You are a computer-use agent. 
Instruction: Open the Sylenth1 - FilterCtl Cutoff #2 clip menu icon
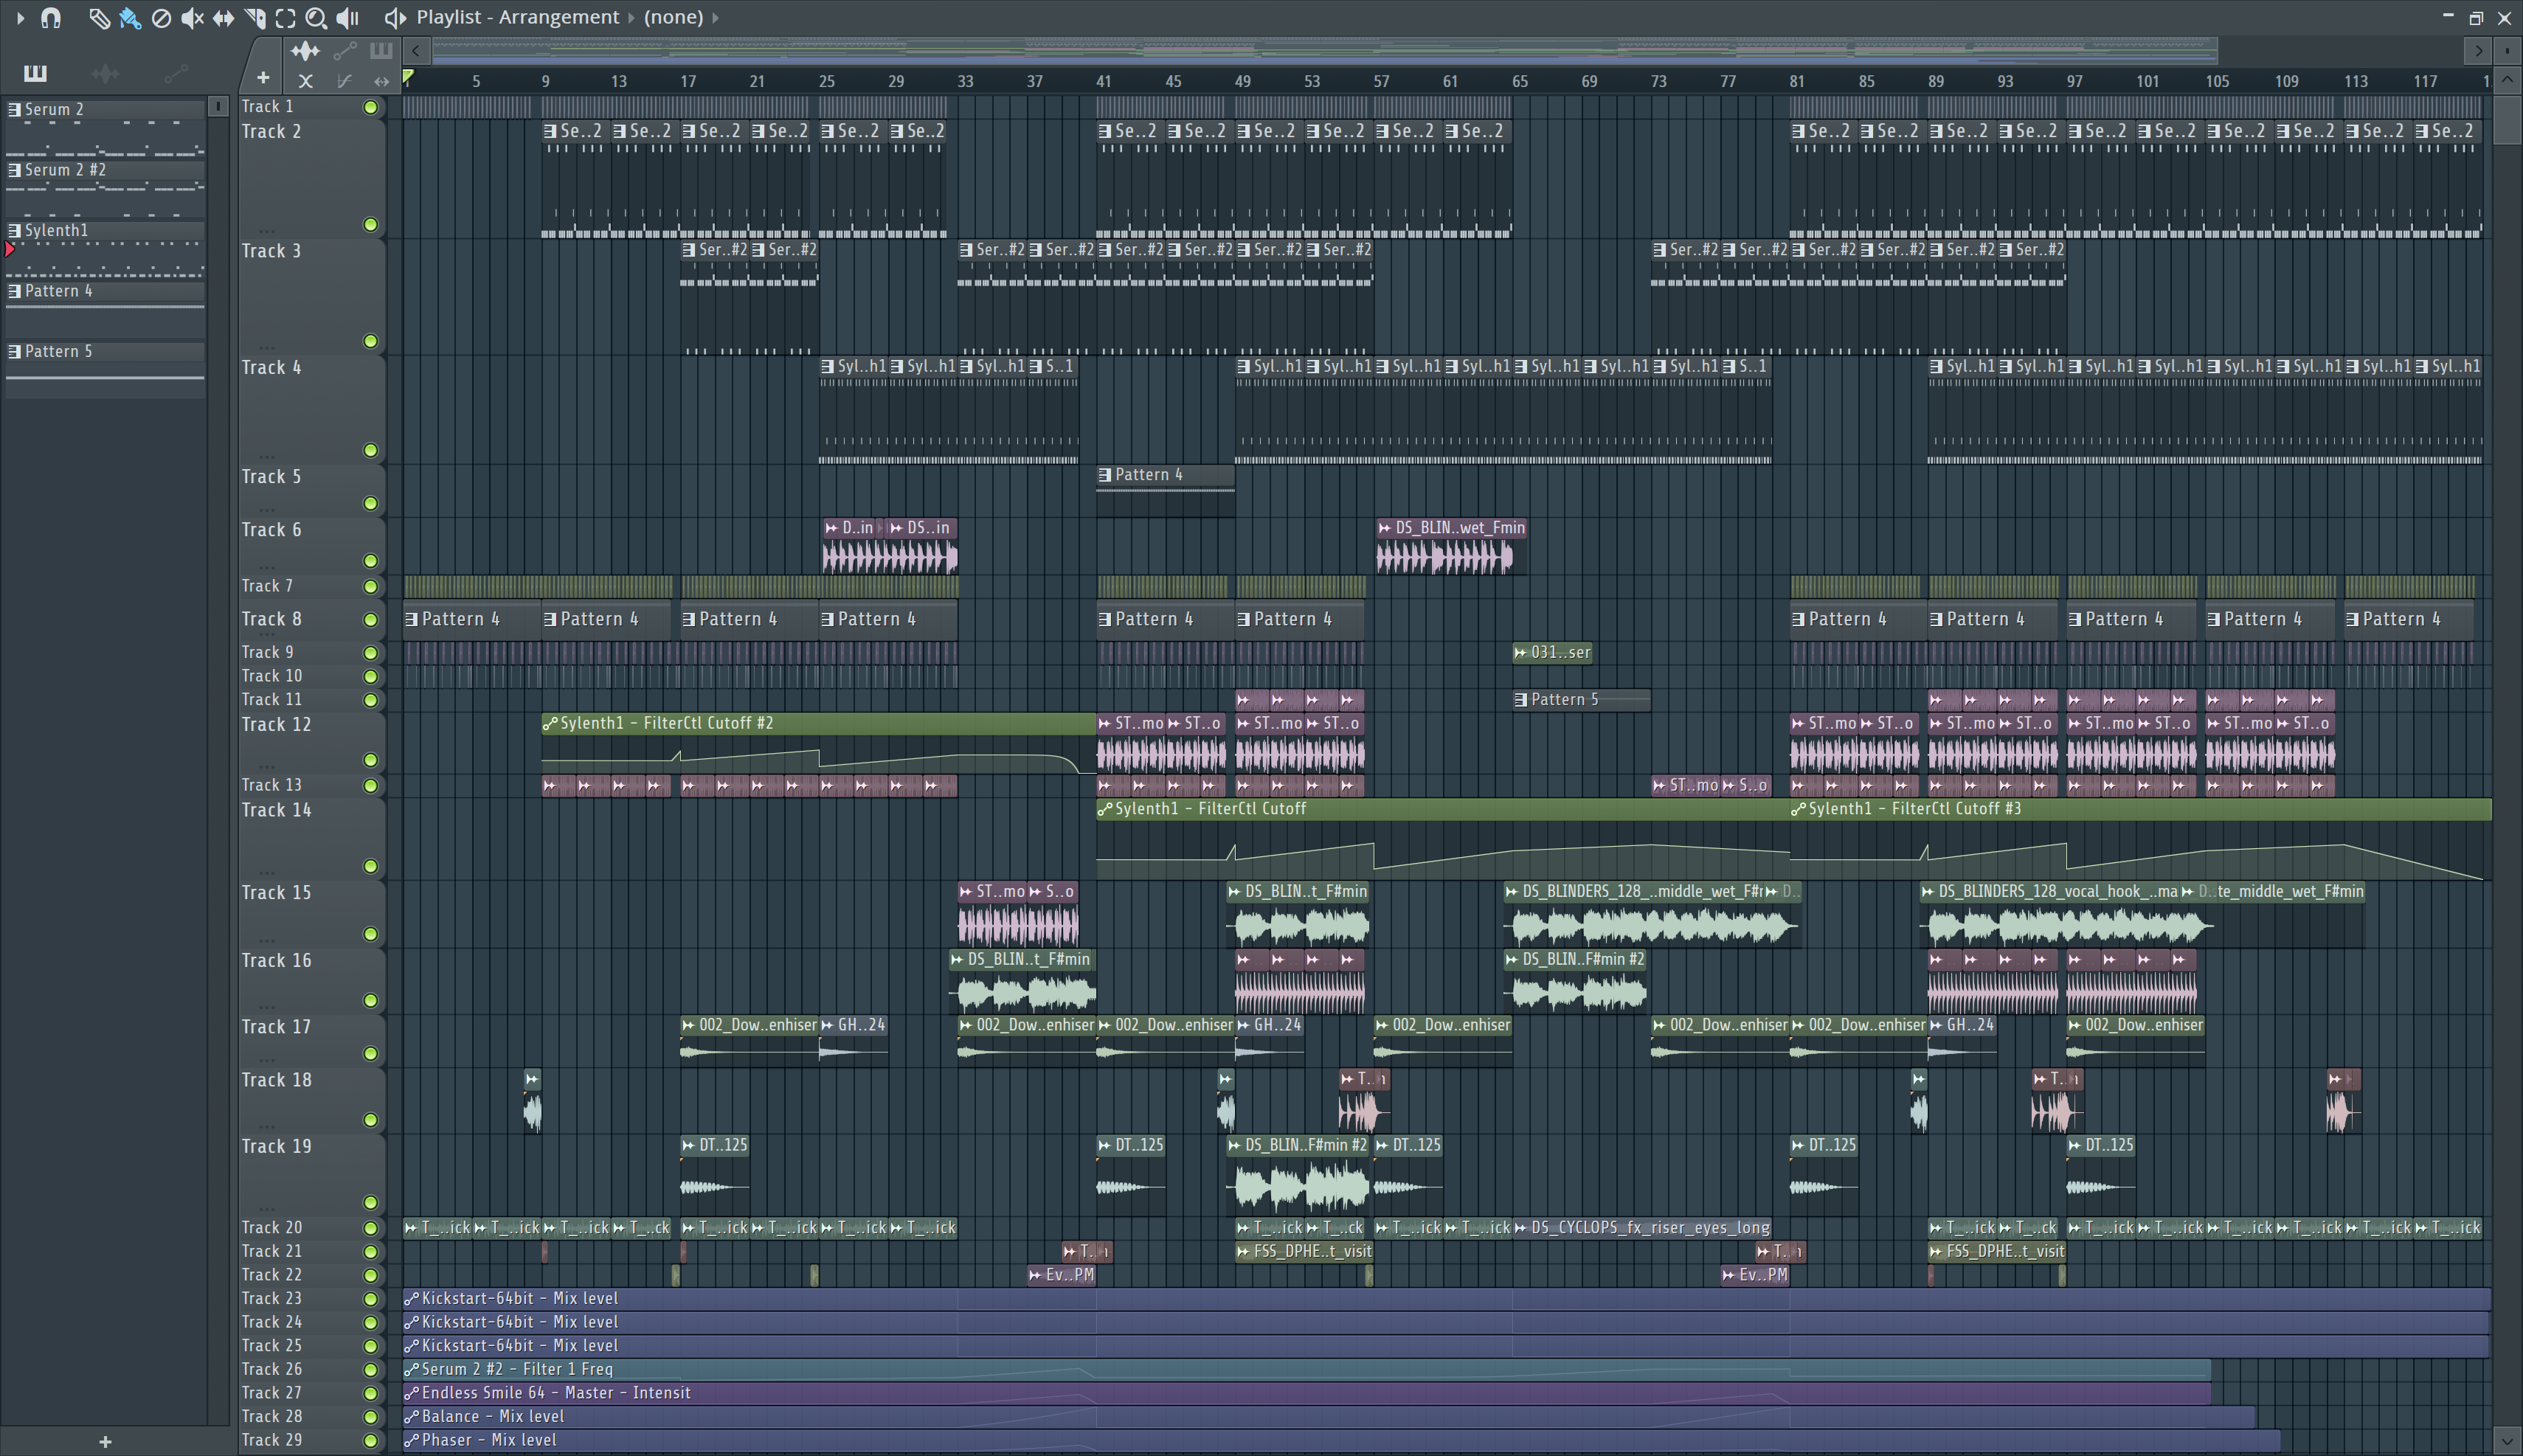tap(549, 723)
